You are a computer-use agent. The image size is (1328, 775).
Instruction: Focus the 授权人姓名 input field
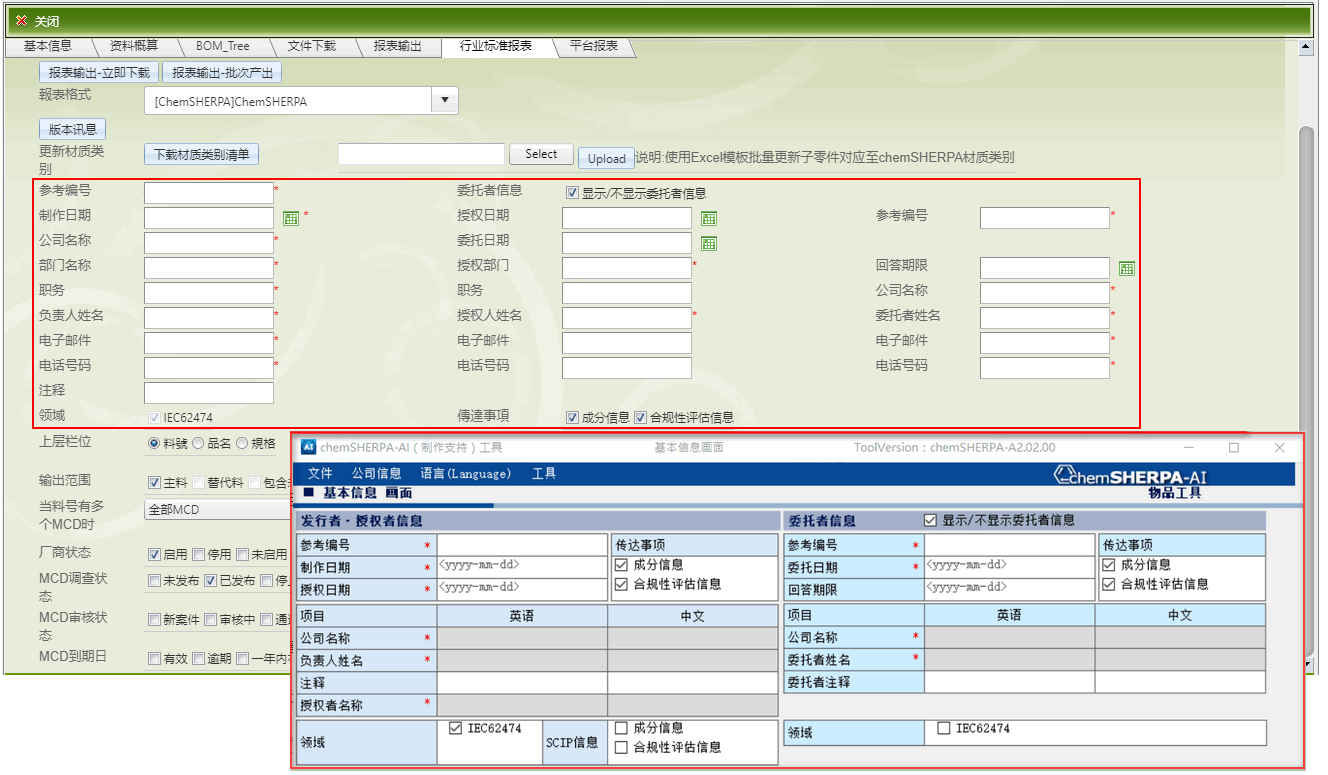[x=627, y=318]
